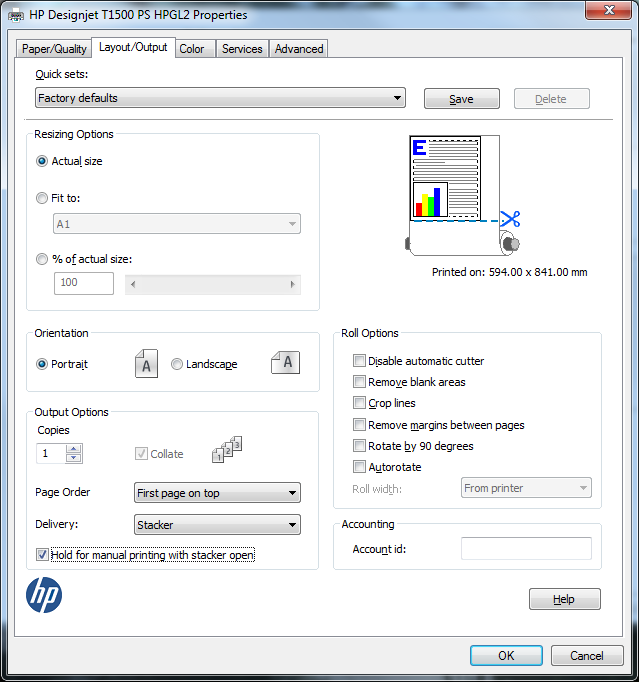Viewport: 639px width, 682px height.
Task: Select Actual size radio button
Action: [42, 161]
